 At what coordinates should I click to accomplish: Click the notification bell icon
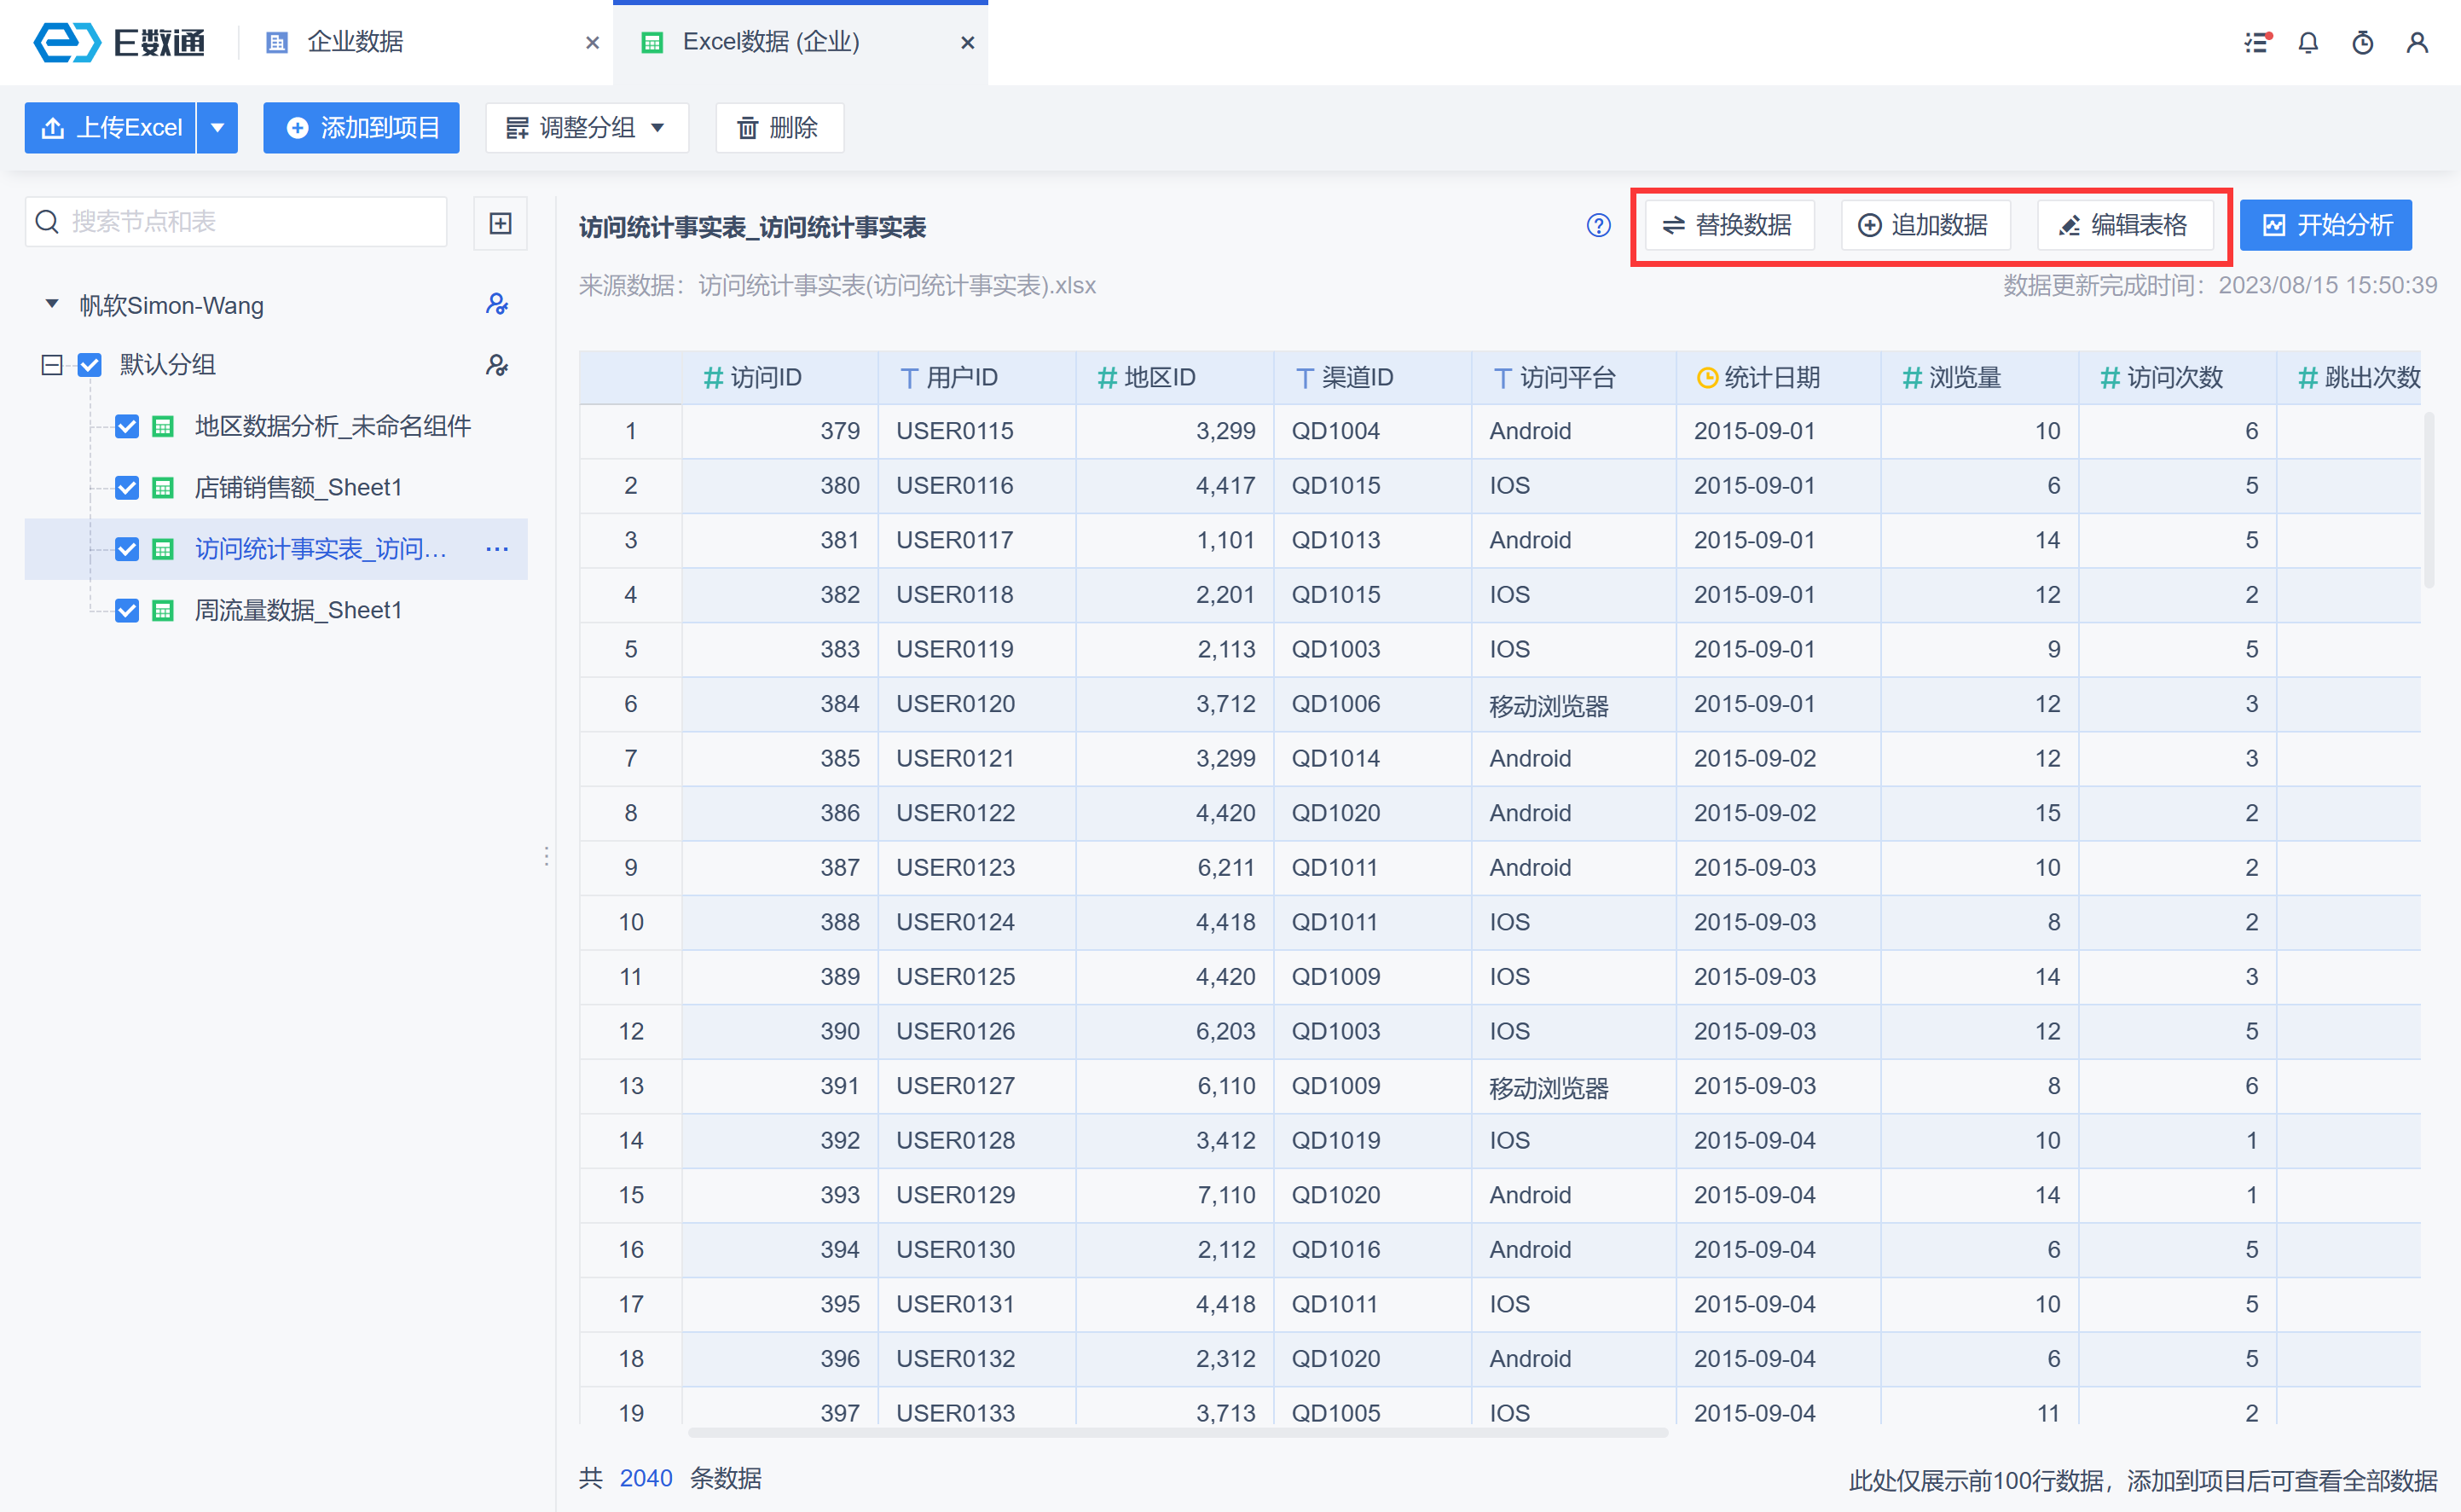[2308, 43]
